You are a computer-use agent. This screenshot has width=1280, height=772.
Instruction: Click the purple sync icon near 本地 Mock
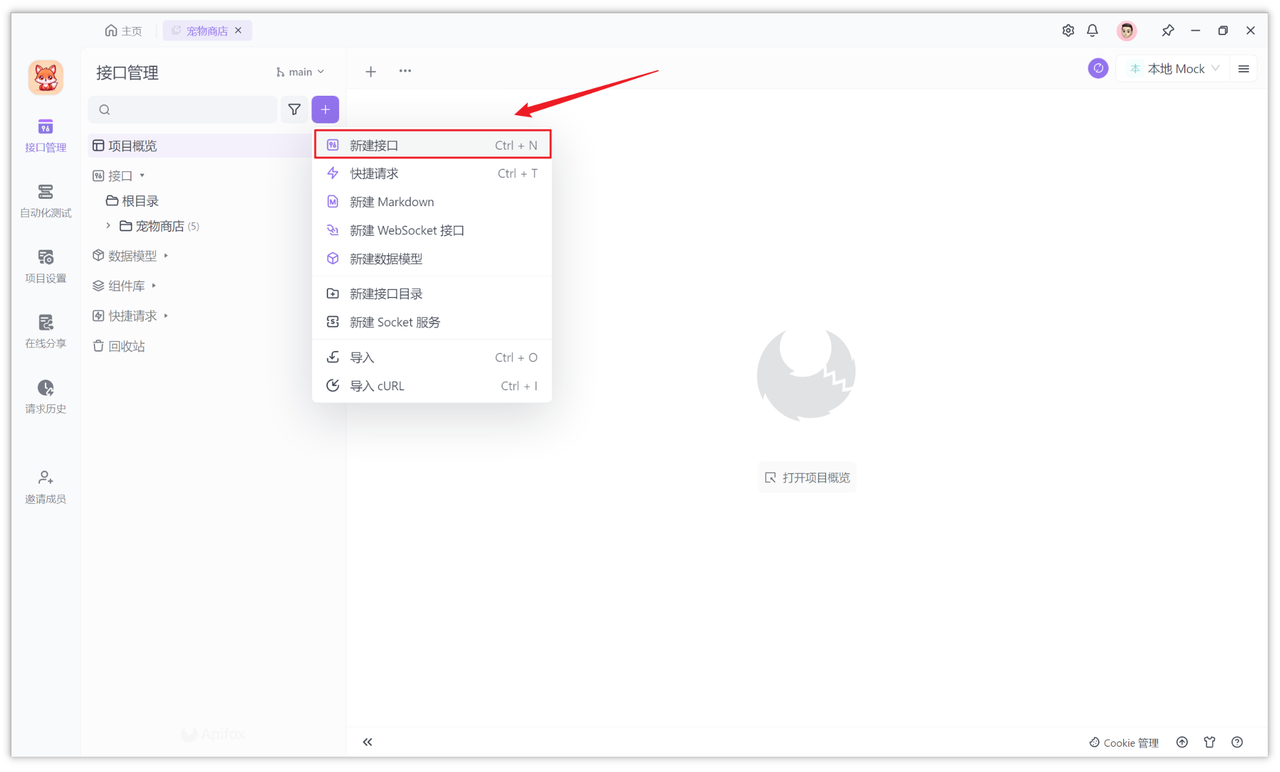(x=1097, y=68)
